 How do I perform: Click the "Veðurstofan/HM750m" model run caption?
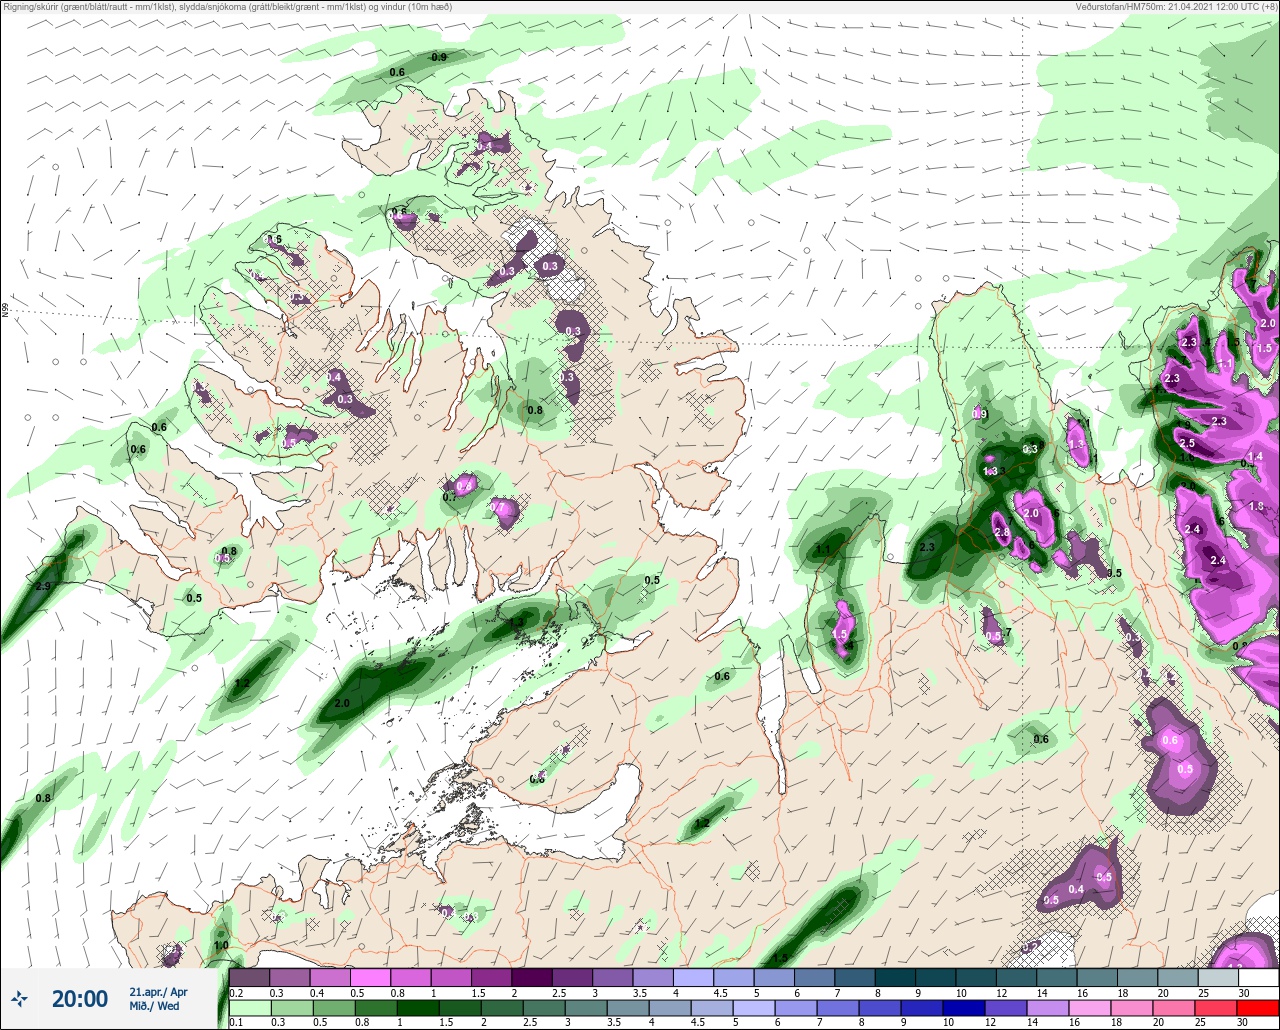pyautogui.click(x=1176, y=7)
